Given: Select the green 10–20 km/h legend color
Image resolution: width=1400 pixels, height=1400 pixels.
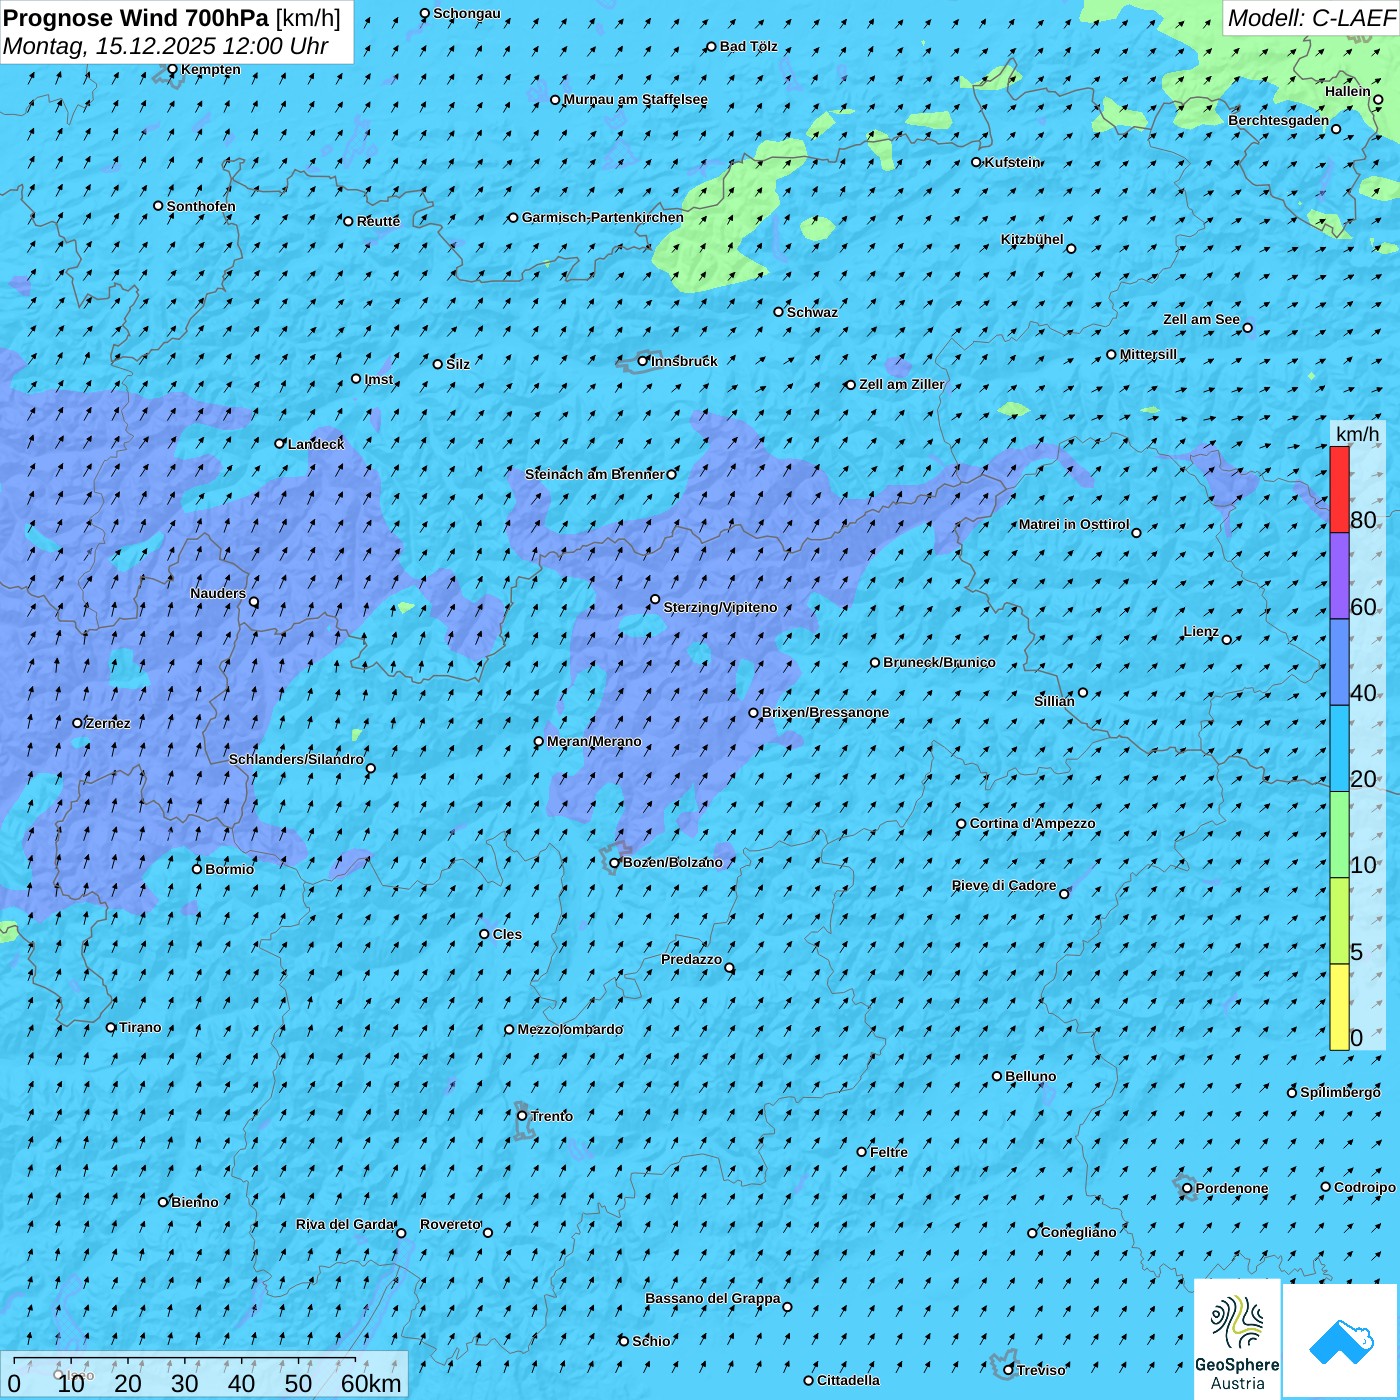Looking at the screenshot, I should [x=1339, y=834].
